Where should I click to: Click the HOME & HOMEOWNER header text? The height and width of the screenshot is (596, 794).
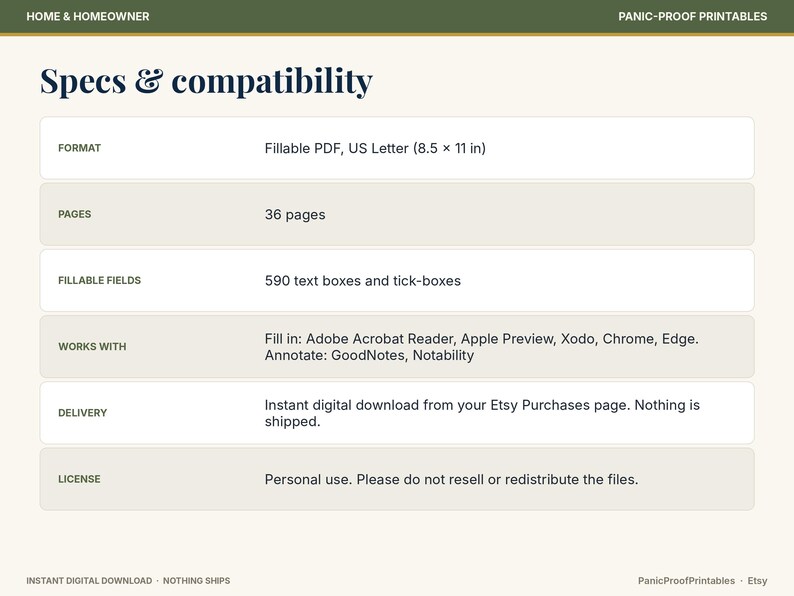pos(88,16)
